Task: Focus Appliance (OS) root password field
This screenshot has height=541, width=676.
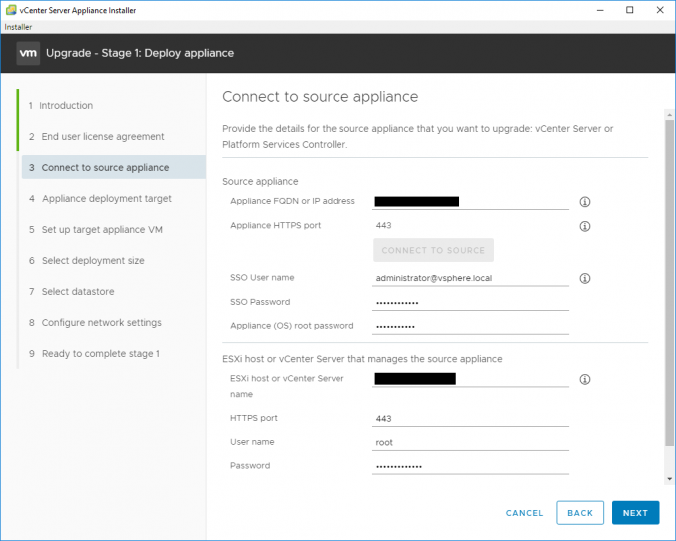Action: (x=470, y=326)
